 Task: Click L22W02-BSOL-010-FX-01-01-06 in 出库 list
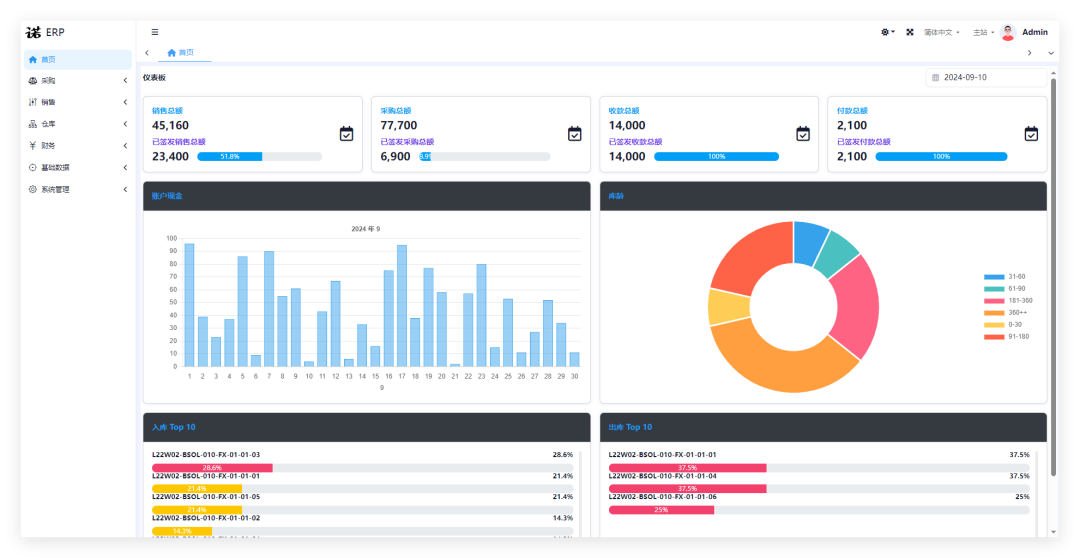pos(663,497)
